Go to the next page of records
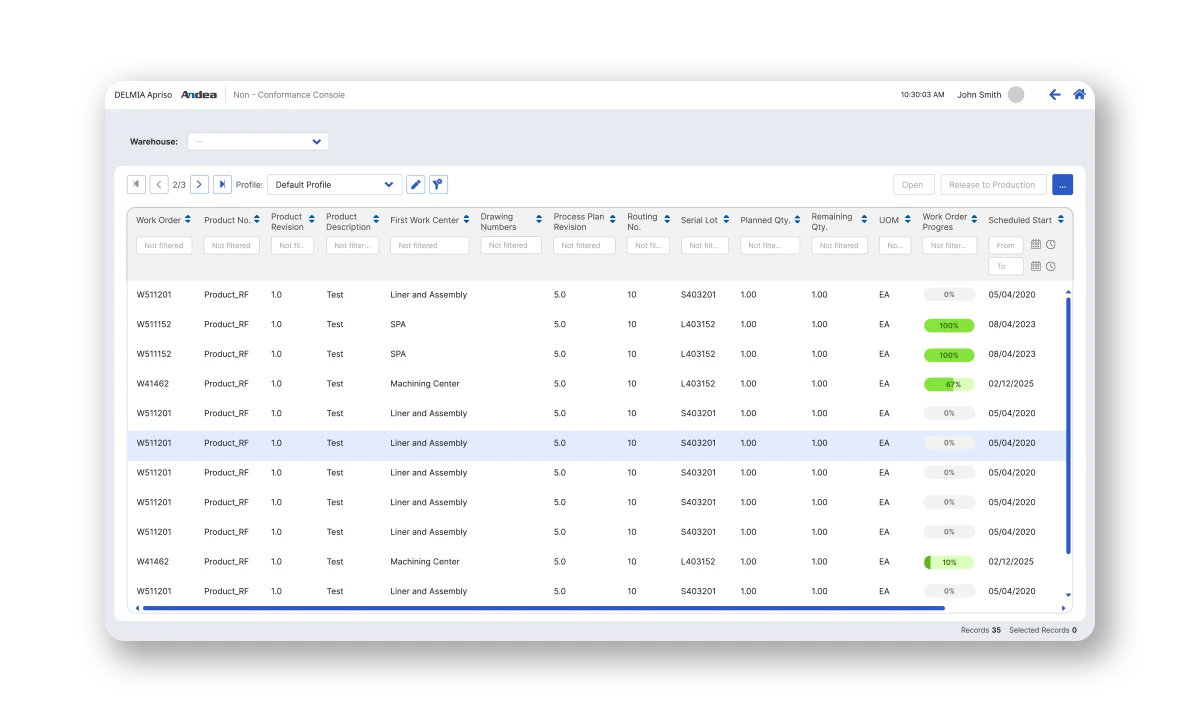This screenshot has width=1200, height=724. coord(199,185)
